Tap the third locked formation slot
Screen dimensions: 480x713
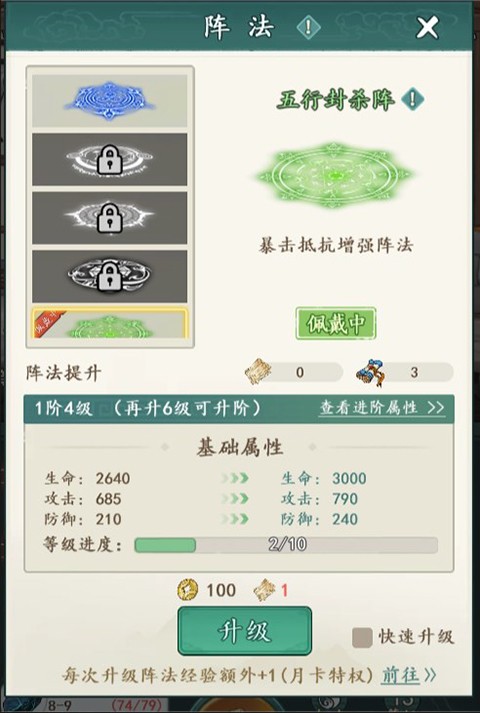click(110, 276)
